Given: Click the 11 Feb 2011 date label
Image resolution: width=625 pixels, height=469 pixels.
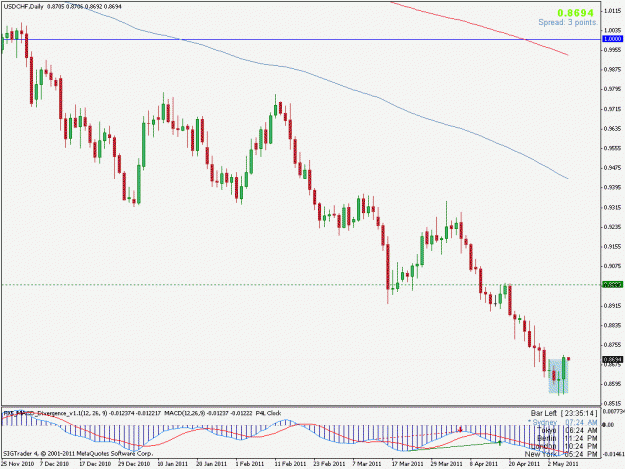Looking at the screenshot, I should point(290,464).
